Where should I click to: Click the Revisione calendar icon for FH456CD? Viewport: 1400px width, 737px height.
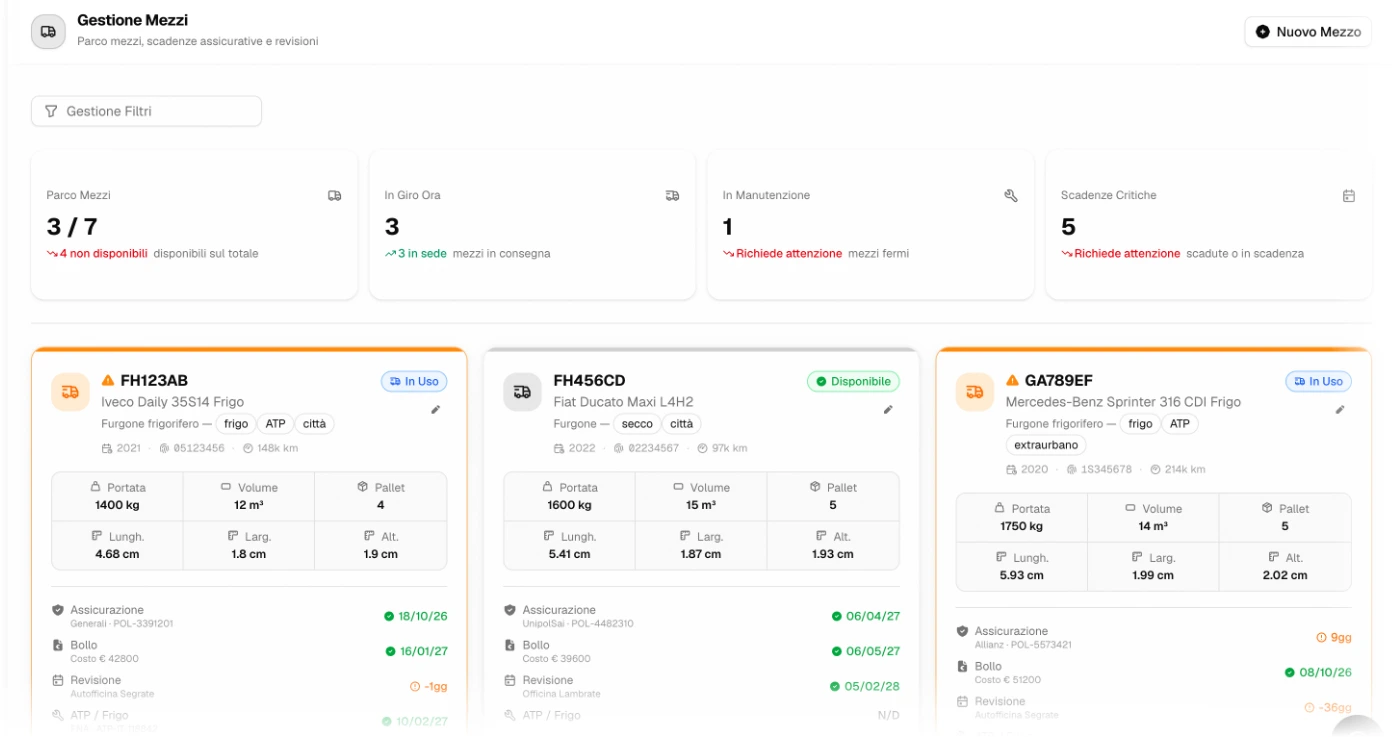pos(510,680)
